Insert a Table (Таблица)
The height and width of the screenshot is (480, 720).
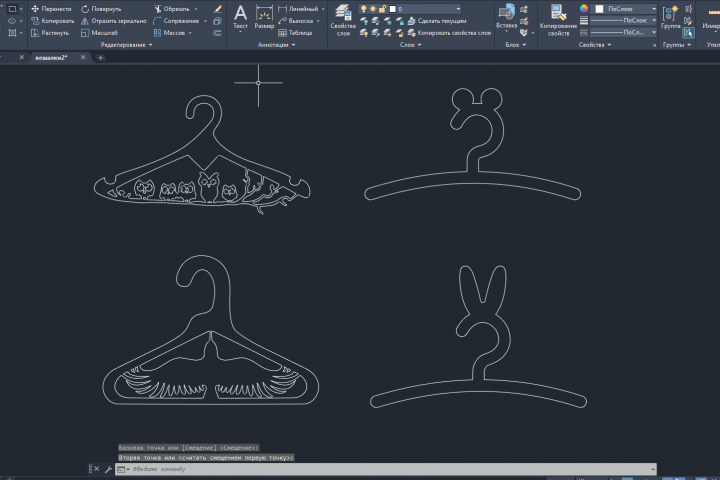[295, 33]
